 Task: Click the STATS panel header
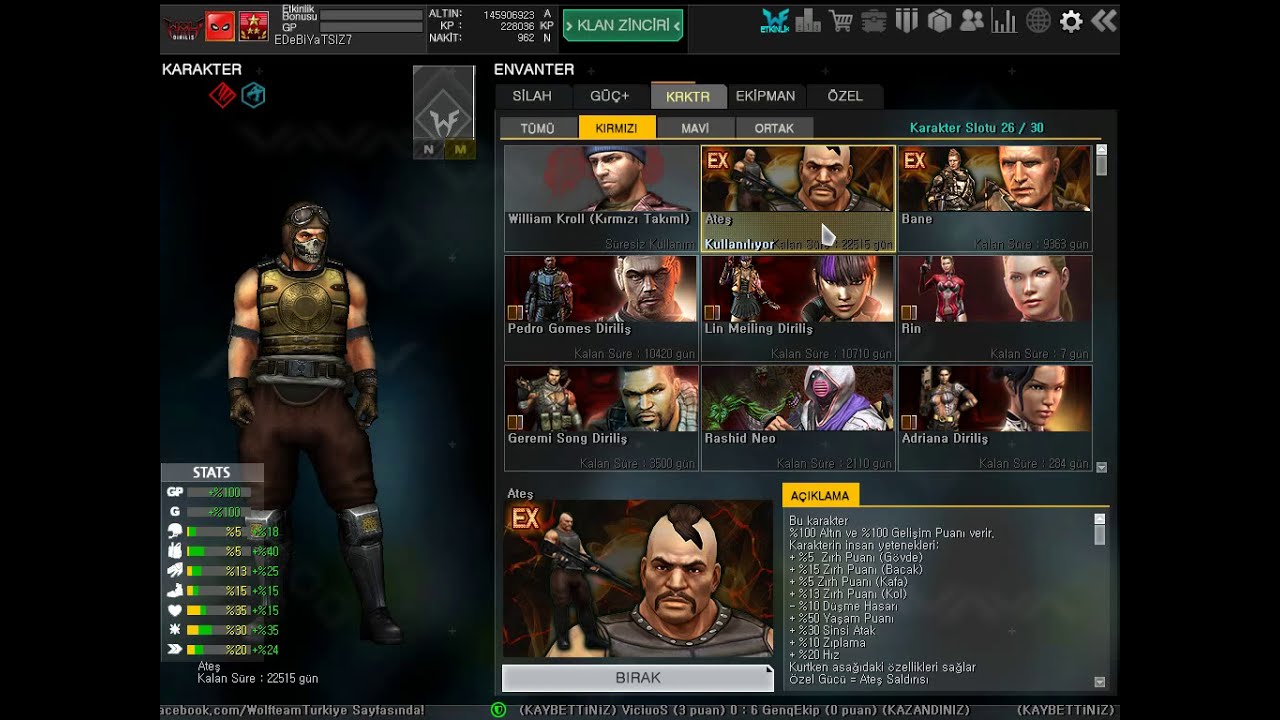212,473
